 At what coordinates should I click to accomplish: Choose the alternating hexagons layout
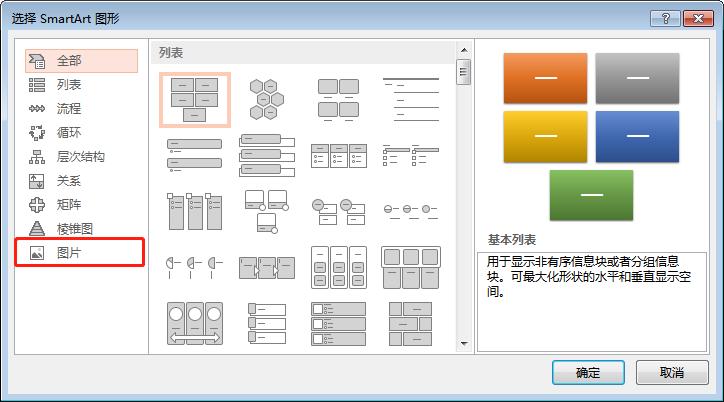coord(266,99)
